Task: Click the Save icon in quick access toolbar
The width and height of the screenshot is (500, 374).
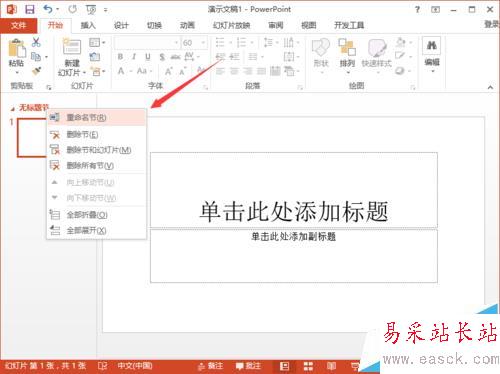Action: pos(30,9)
